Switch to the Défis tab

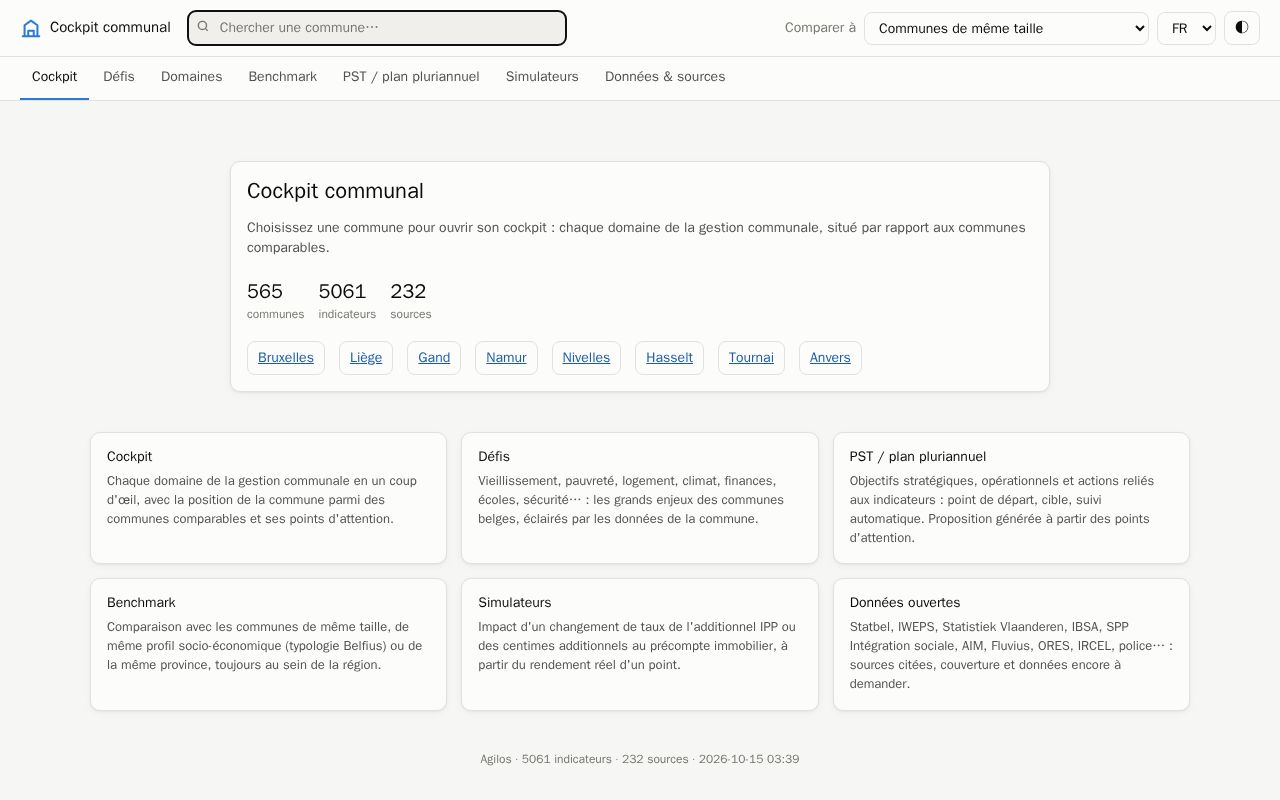[119, 77]
